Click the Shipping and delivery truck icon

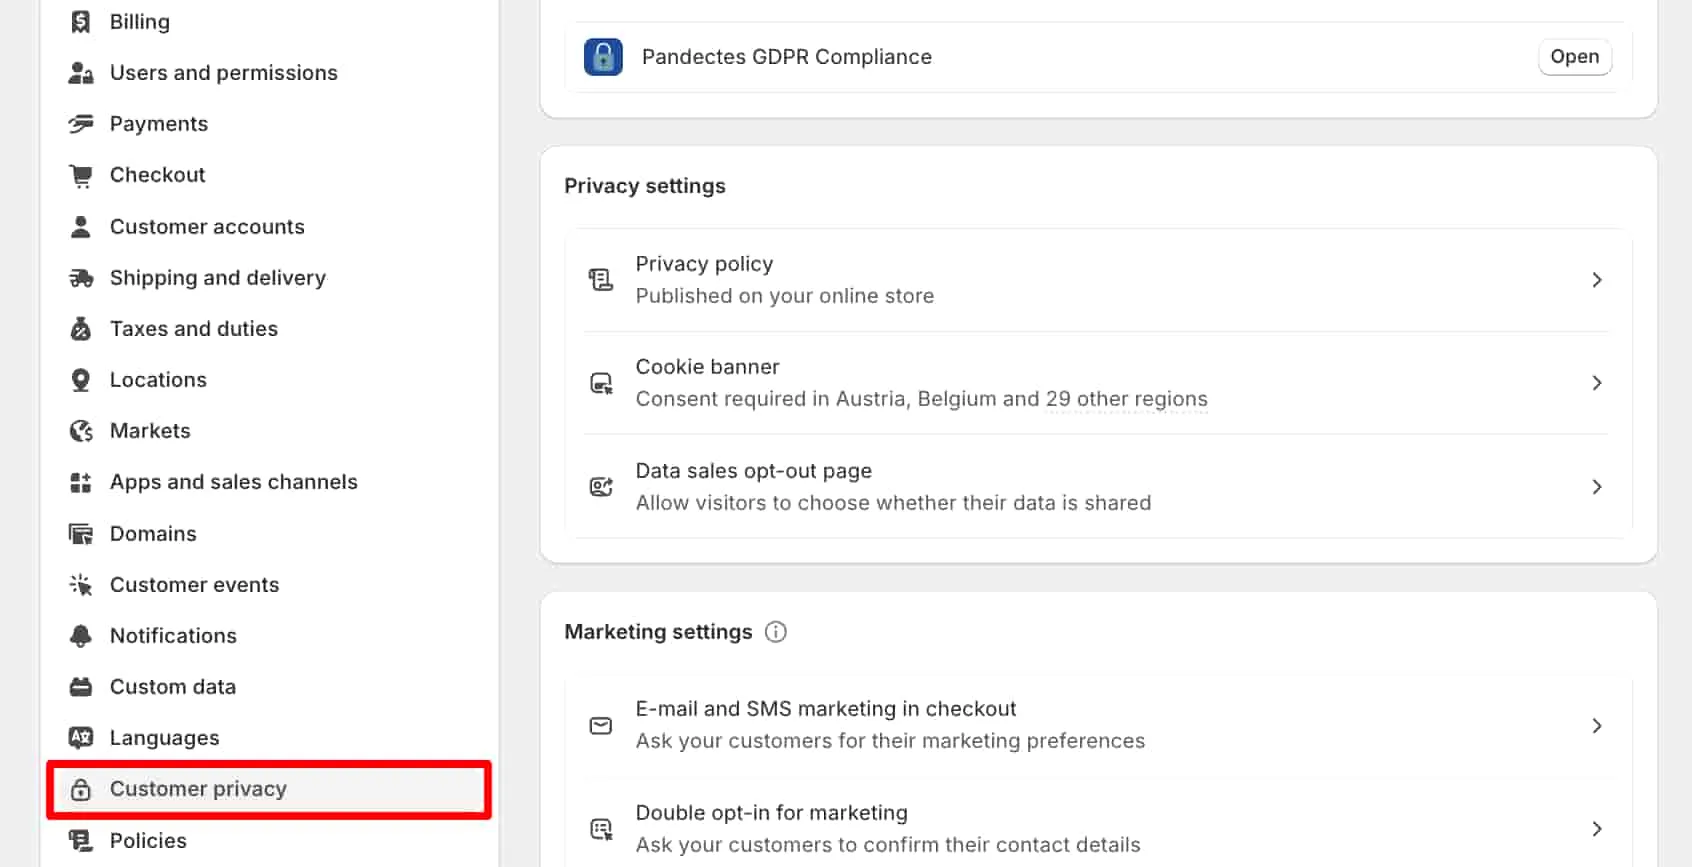(x=81, y=278)
